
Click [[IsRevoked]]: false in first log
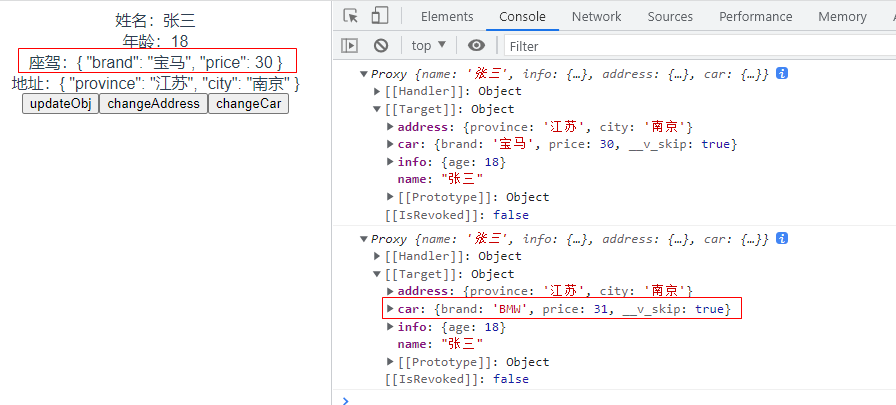click(x=457, y=215)
